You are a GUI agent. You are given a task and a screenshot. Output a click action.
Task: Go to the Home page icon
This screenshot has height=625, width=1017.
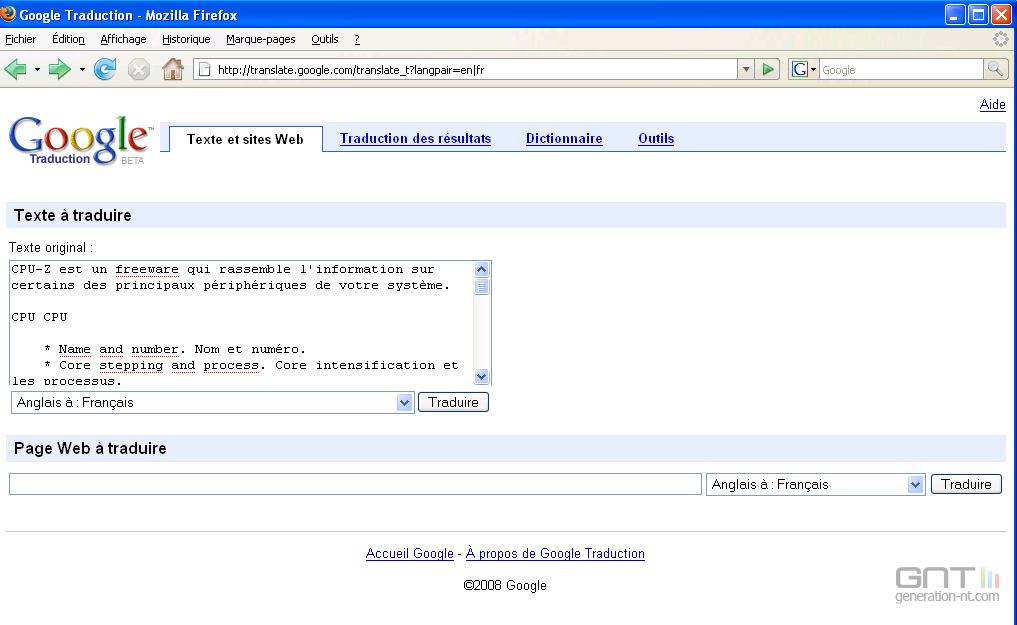click(173, 69)
